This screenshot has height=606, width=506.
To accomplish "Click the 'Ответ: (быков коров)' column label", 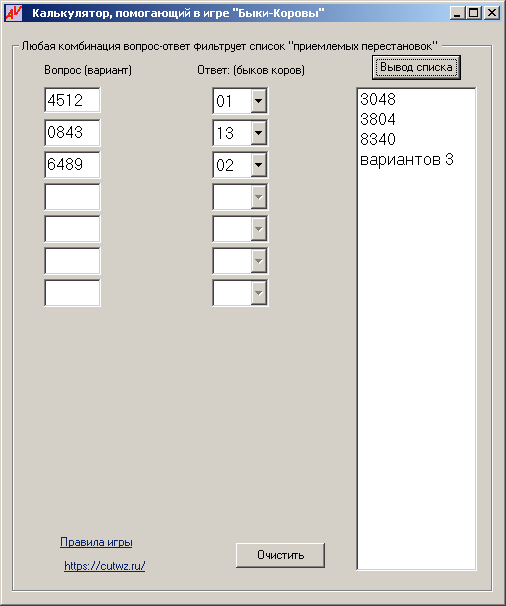I will click(251, 70).
